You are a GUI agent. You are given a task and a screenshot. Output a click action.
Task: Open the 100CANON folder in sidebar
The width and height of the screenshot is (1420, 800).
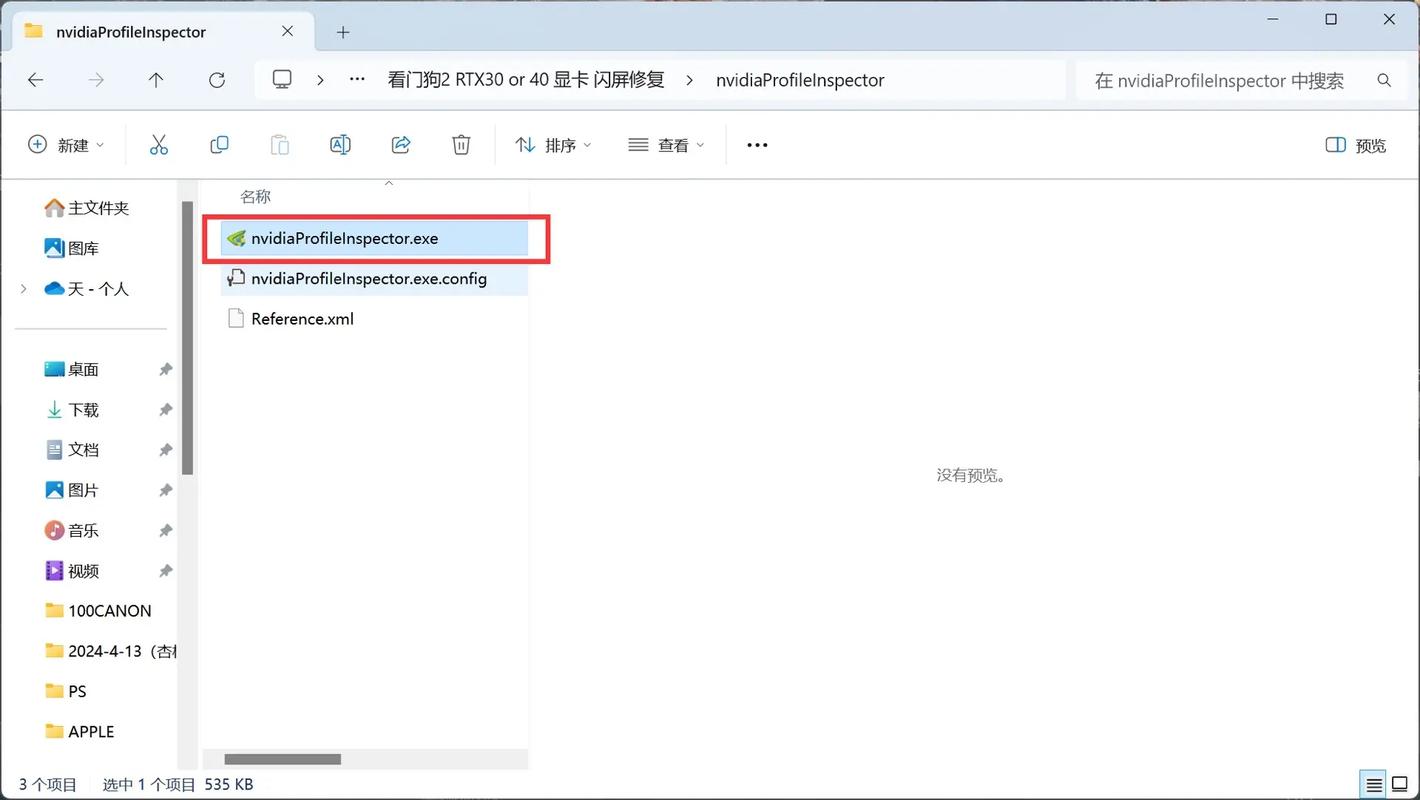98,611
